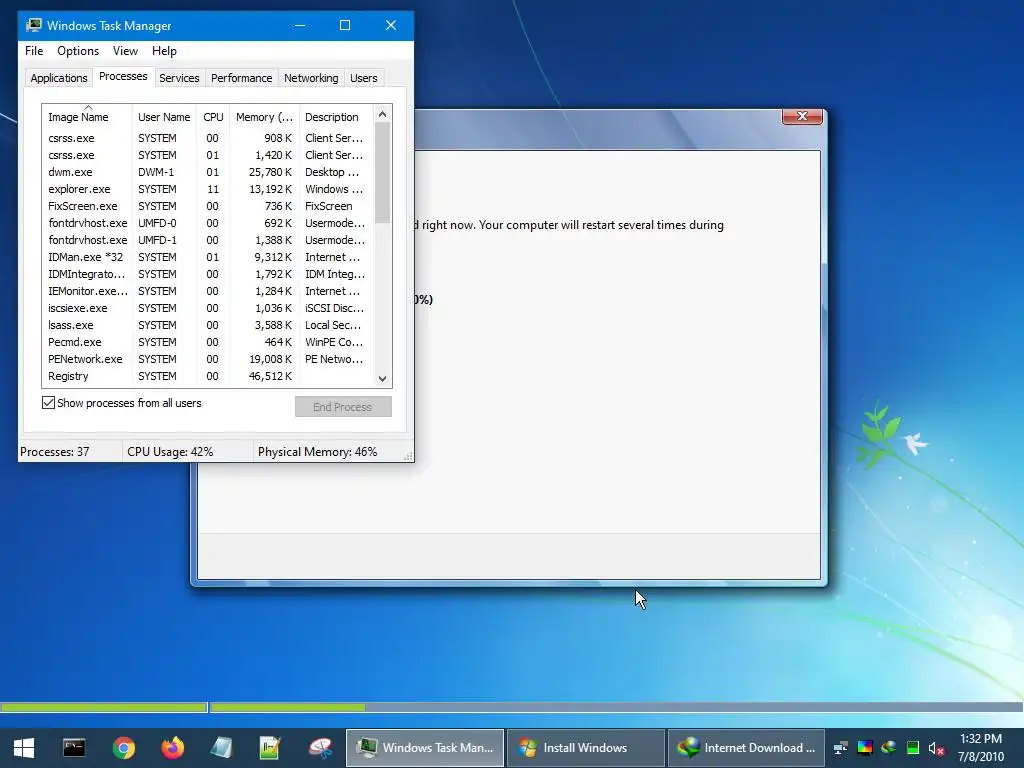Select the dwm.exe process row
The width and height of the screenshot is (1024, 768).
[x=208, y=172]
